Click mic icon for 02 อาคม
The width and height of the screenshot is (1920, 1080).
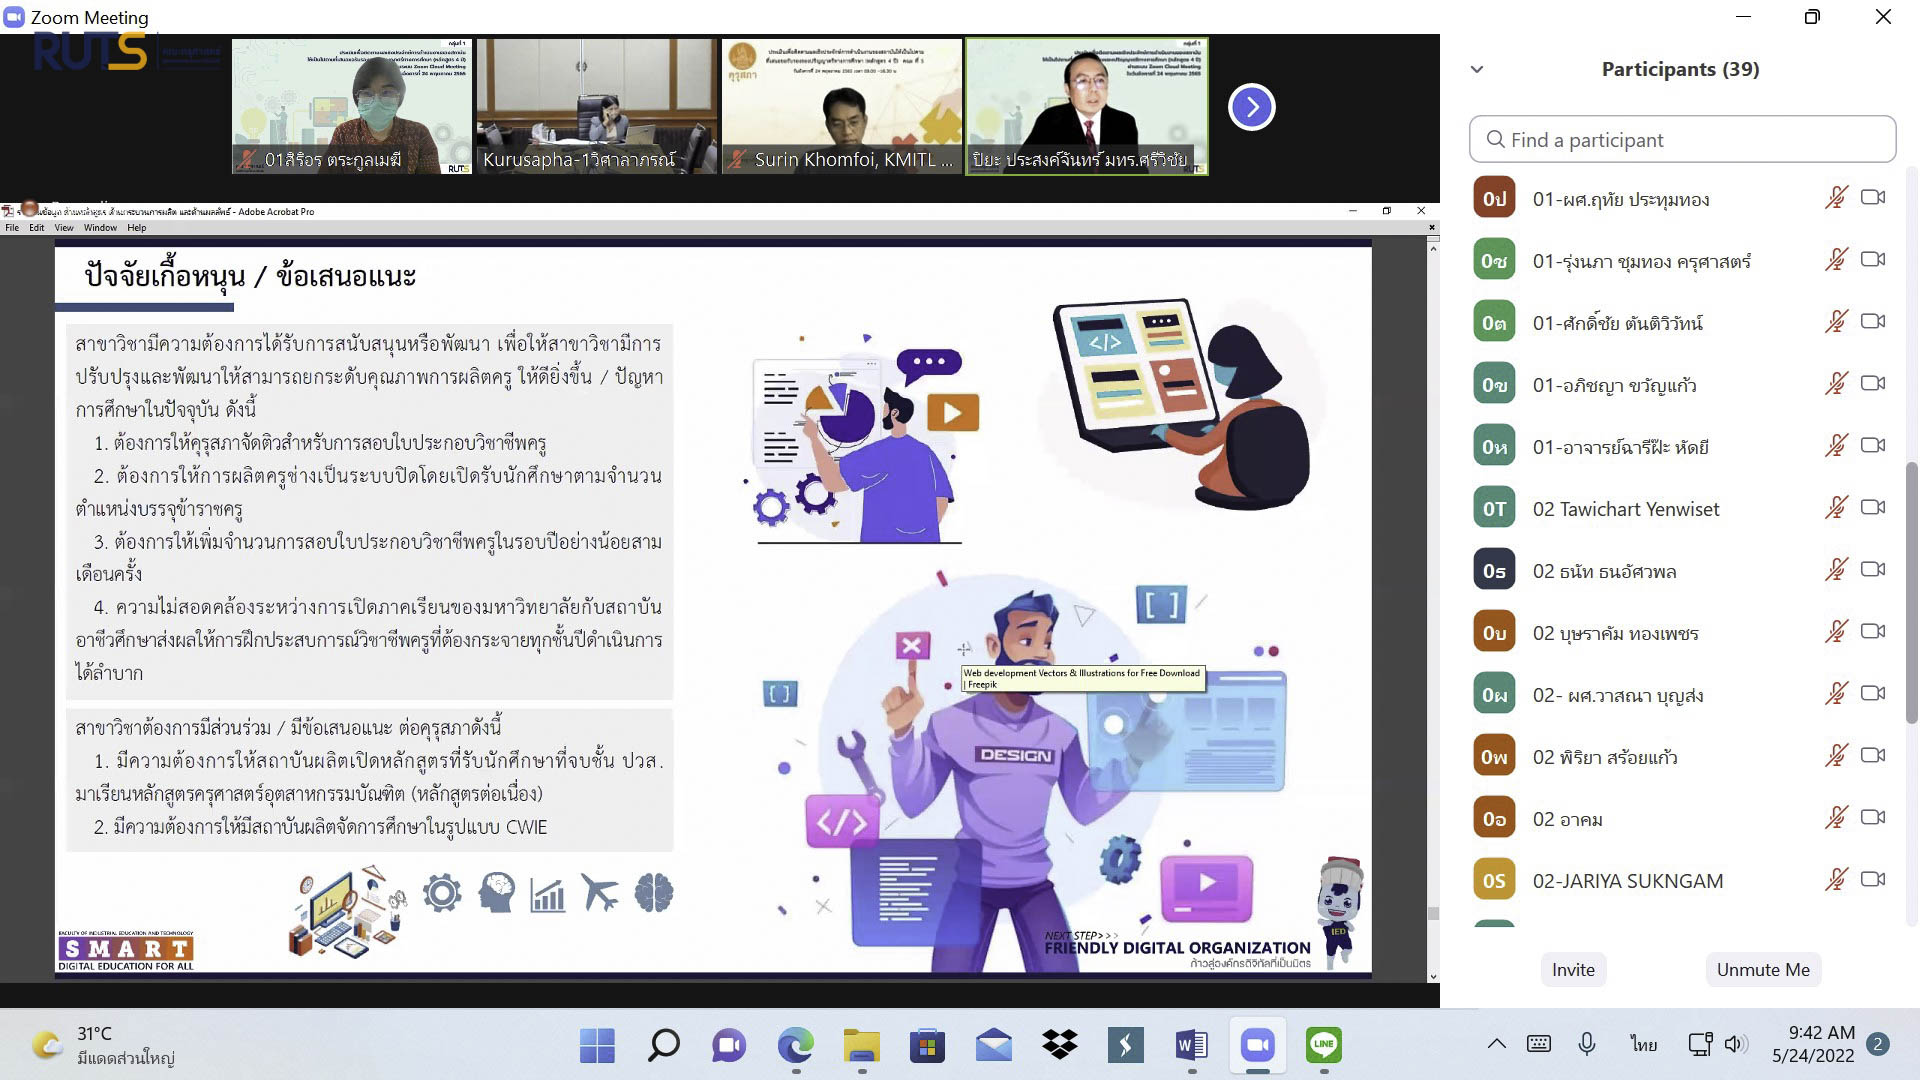(x=1836, y=818)
